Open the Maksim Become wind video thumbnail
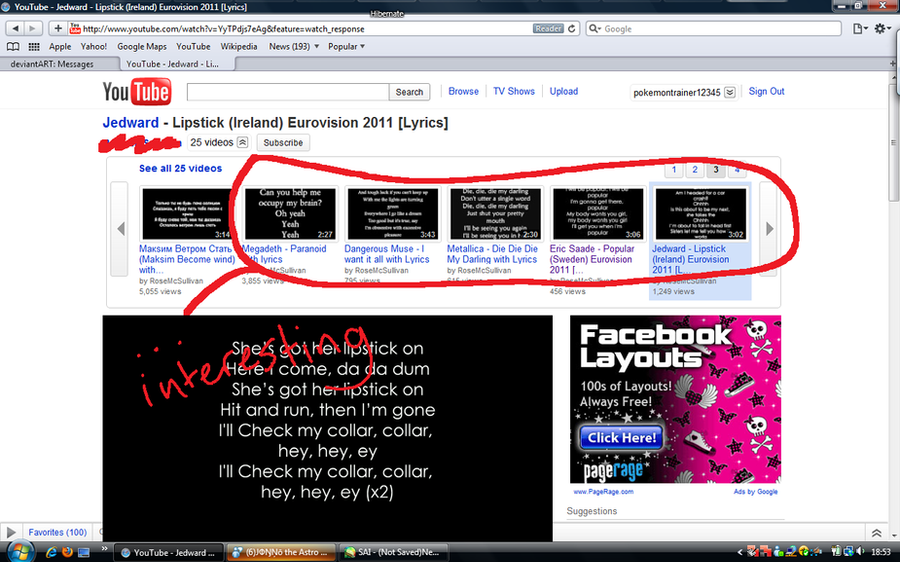This screenshot has width=900, height=562. 187,214
